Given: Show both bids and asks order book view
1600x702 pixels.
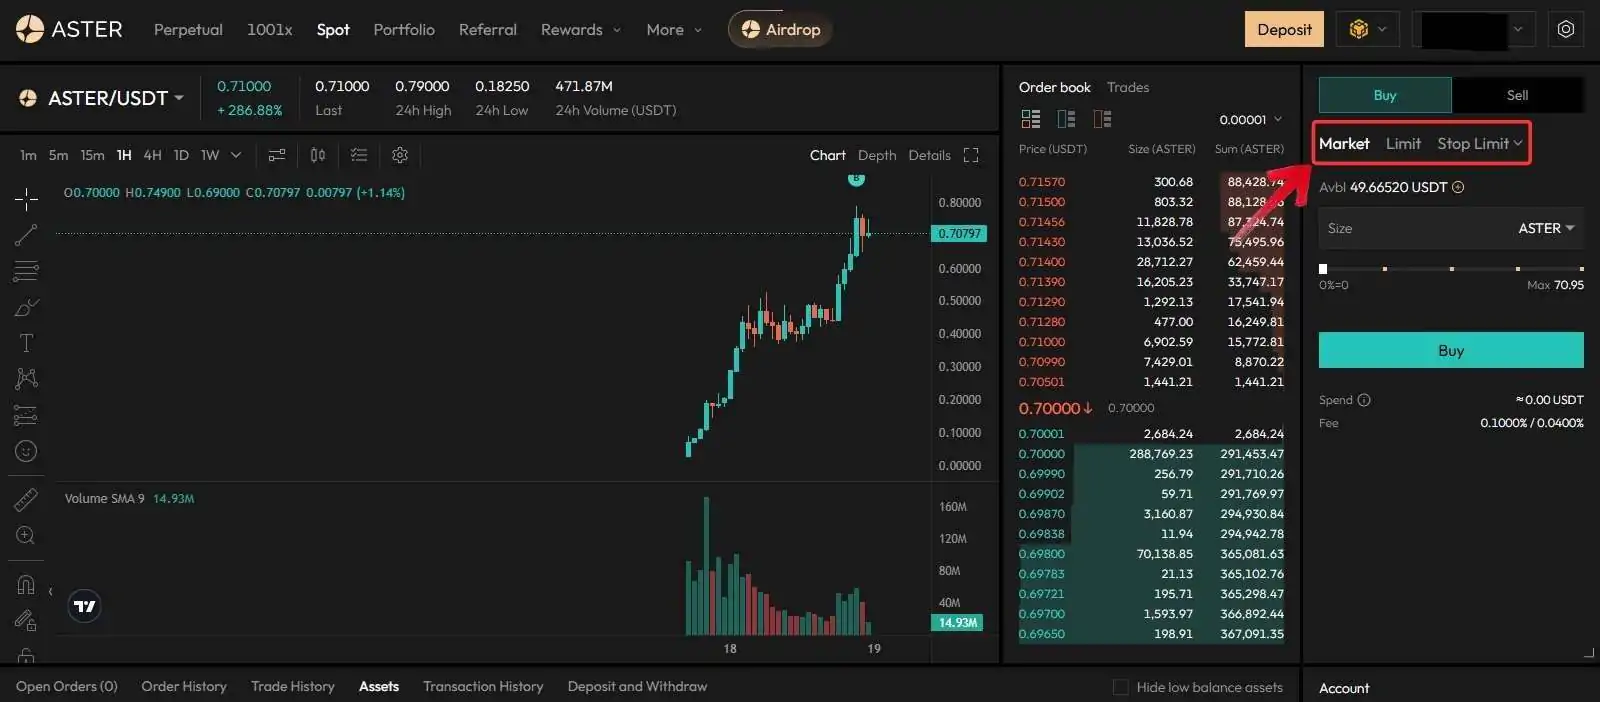Looking at the screenshot, I should [1031, 119].
